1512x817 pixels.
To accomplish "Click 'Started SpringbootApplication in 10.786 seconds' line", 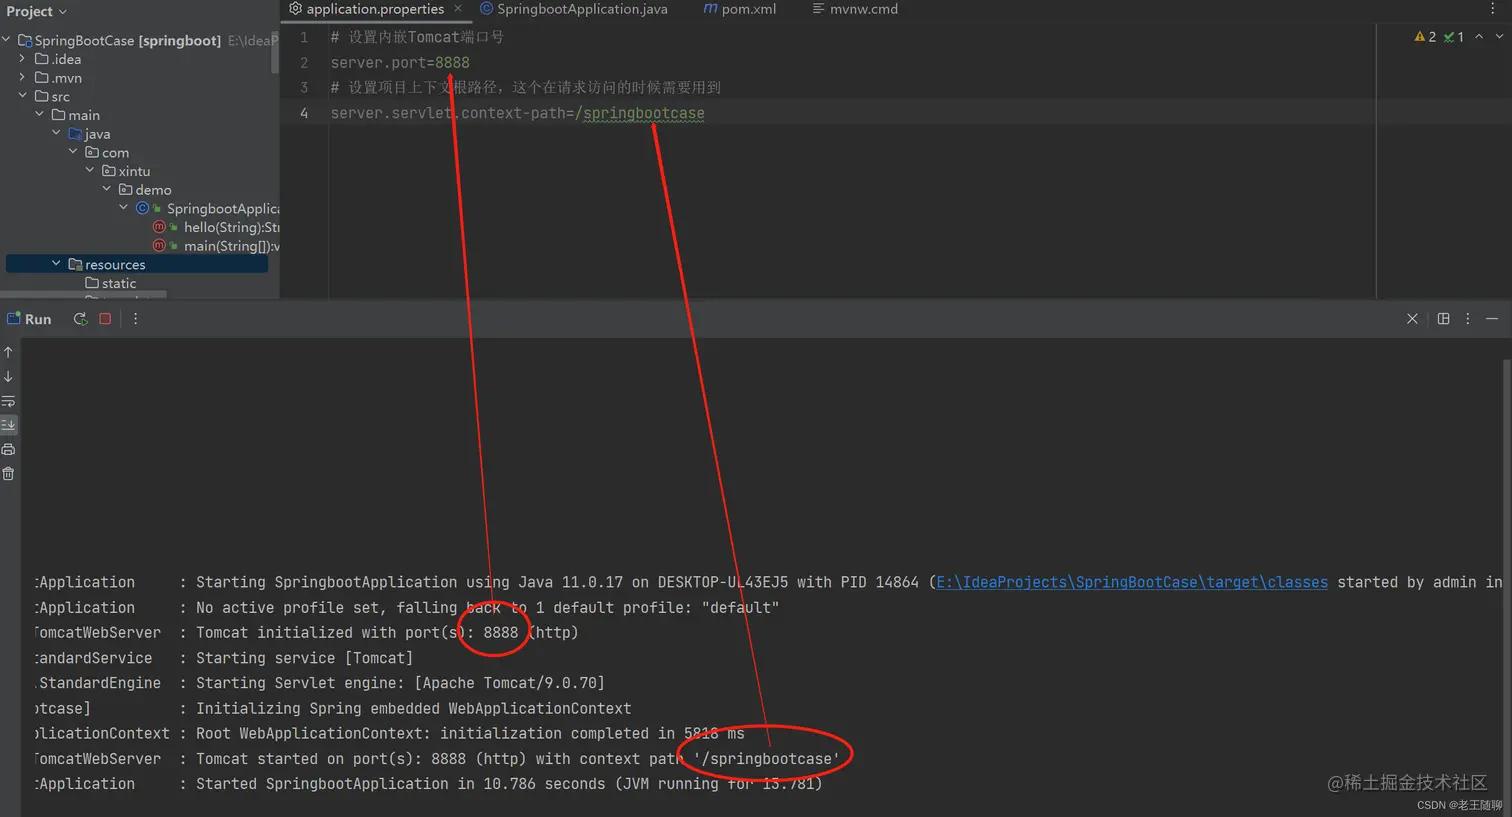I will coord(509,784).
